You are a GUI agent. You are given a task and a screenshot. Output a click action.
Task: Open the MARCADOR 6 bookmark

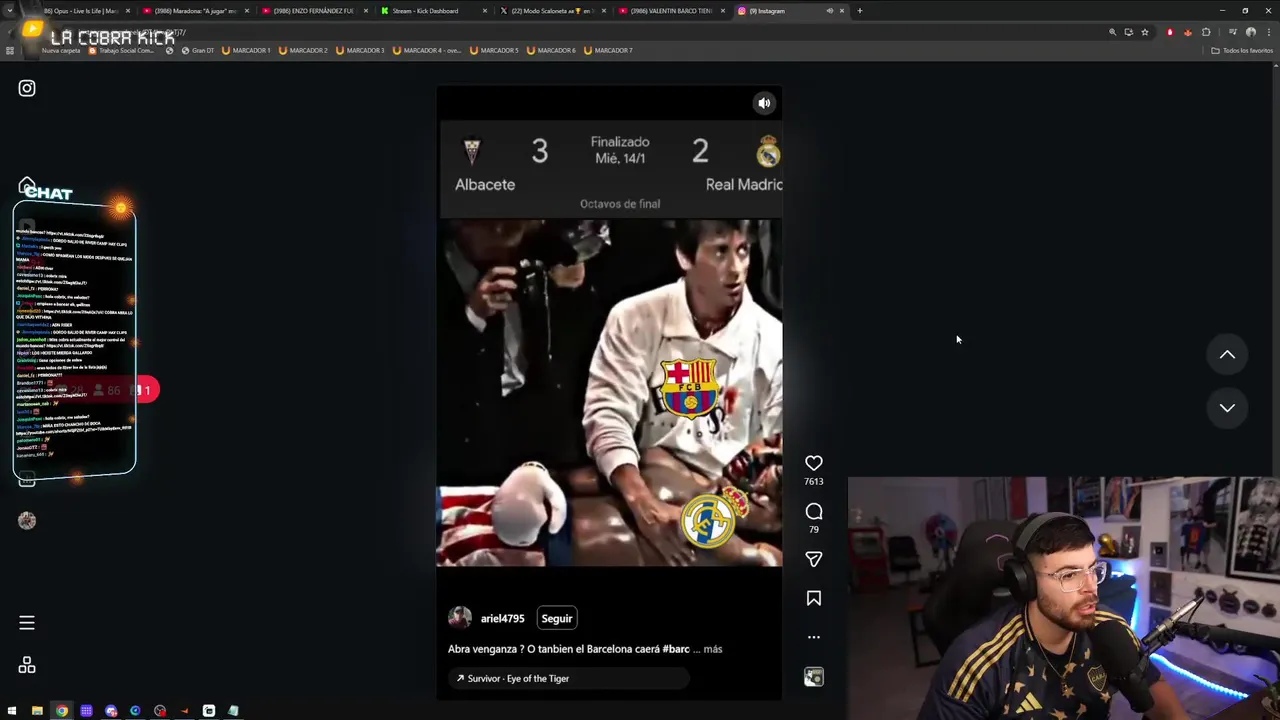click(552, 50)
